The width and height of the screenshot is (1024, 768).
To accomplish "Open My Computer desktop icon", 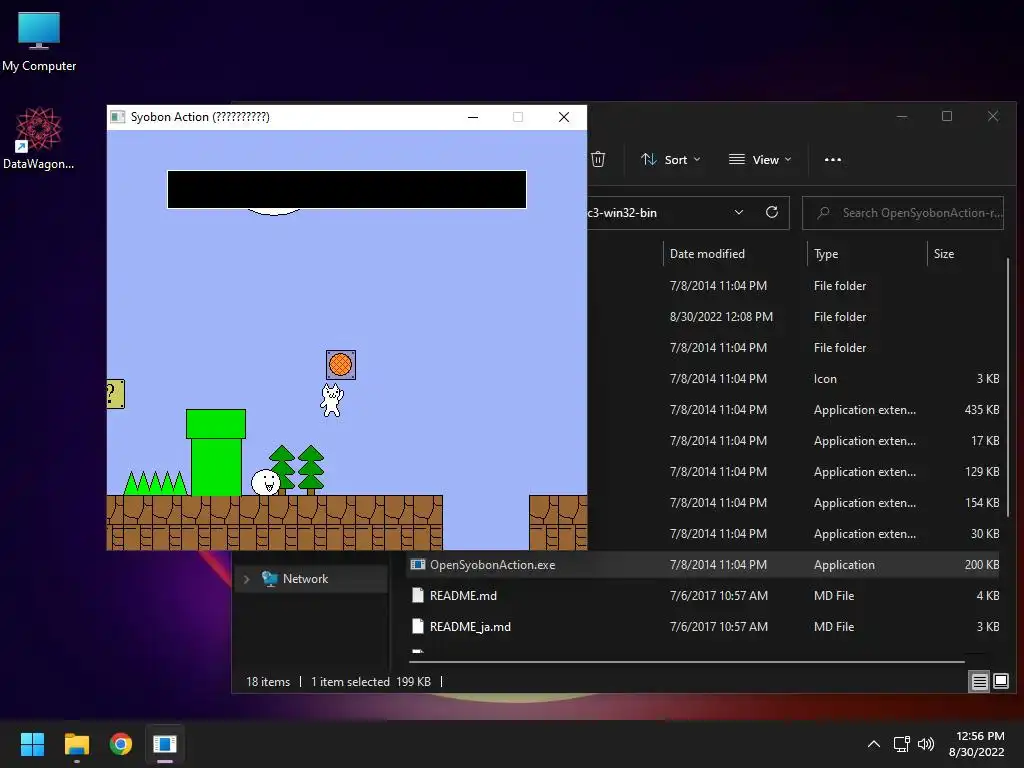I will [x=39, y=41].
